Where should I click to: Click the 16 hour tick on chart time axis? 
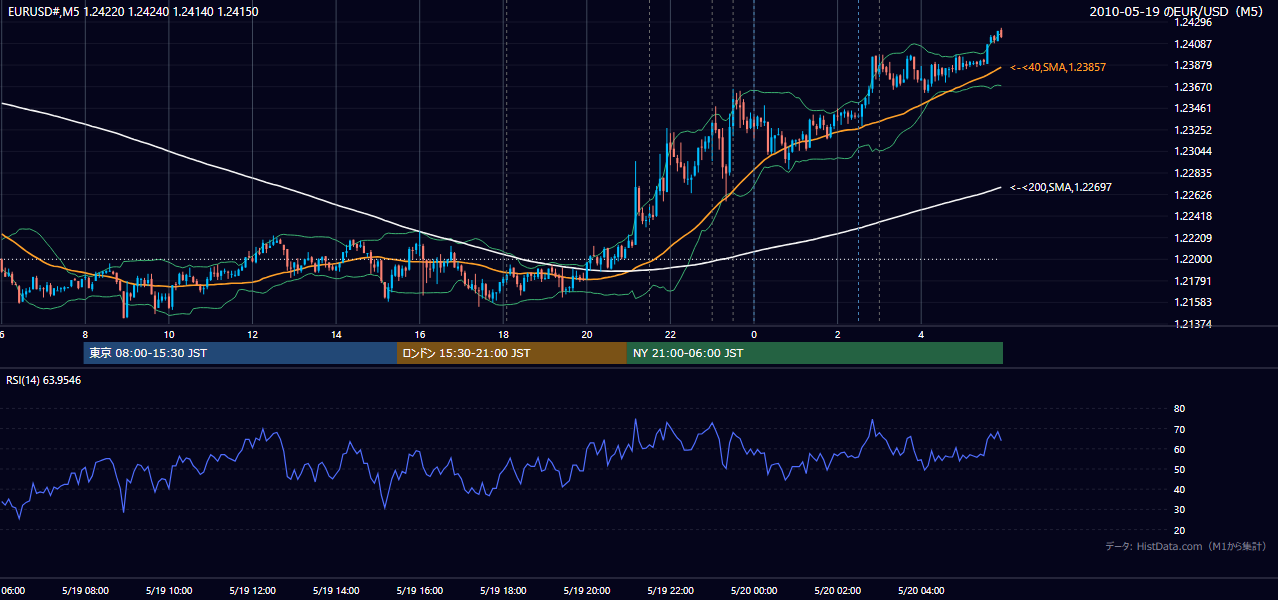tap(420, 334)
